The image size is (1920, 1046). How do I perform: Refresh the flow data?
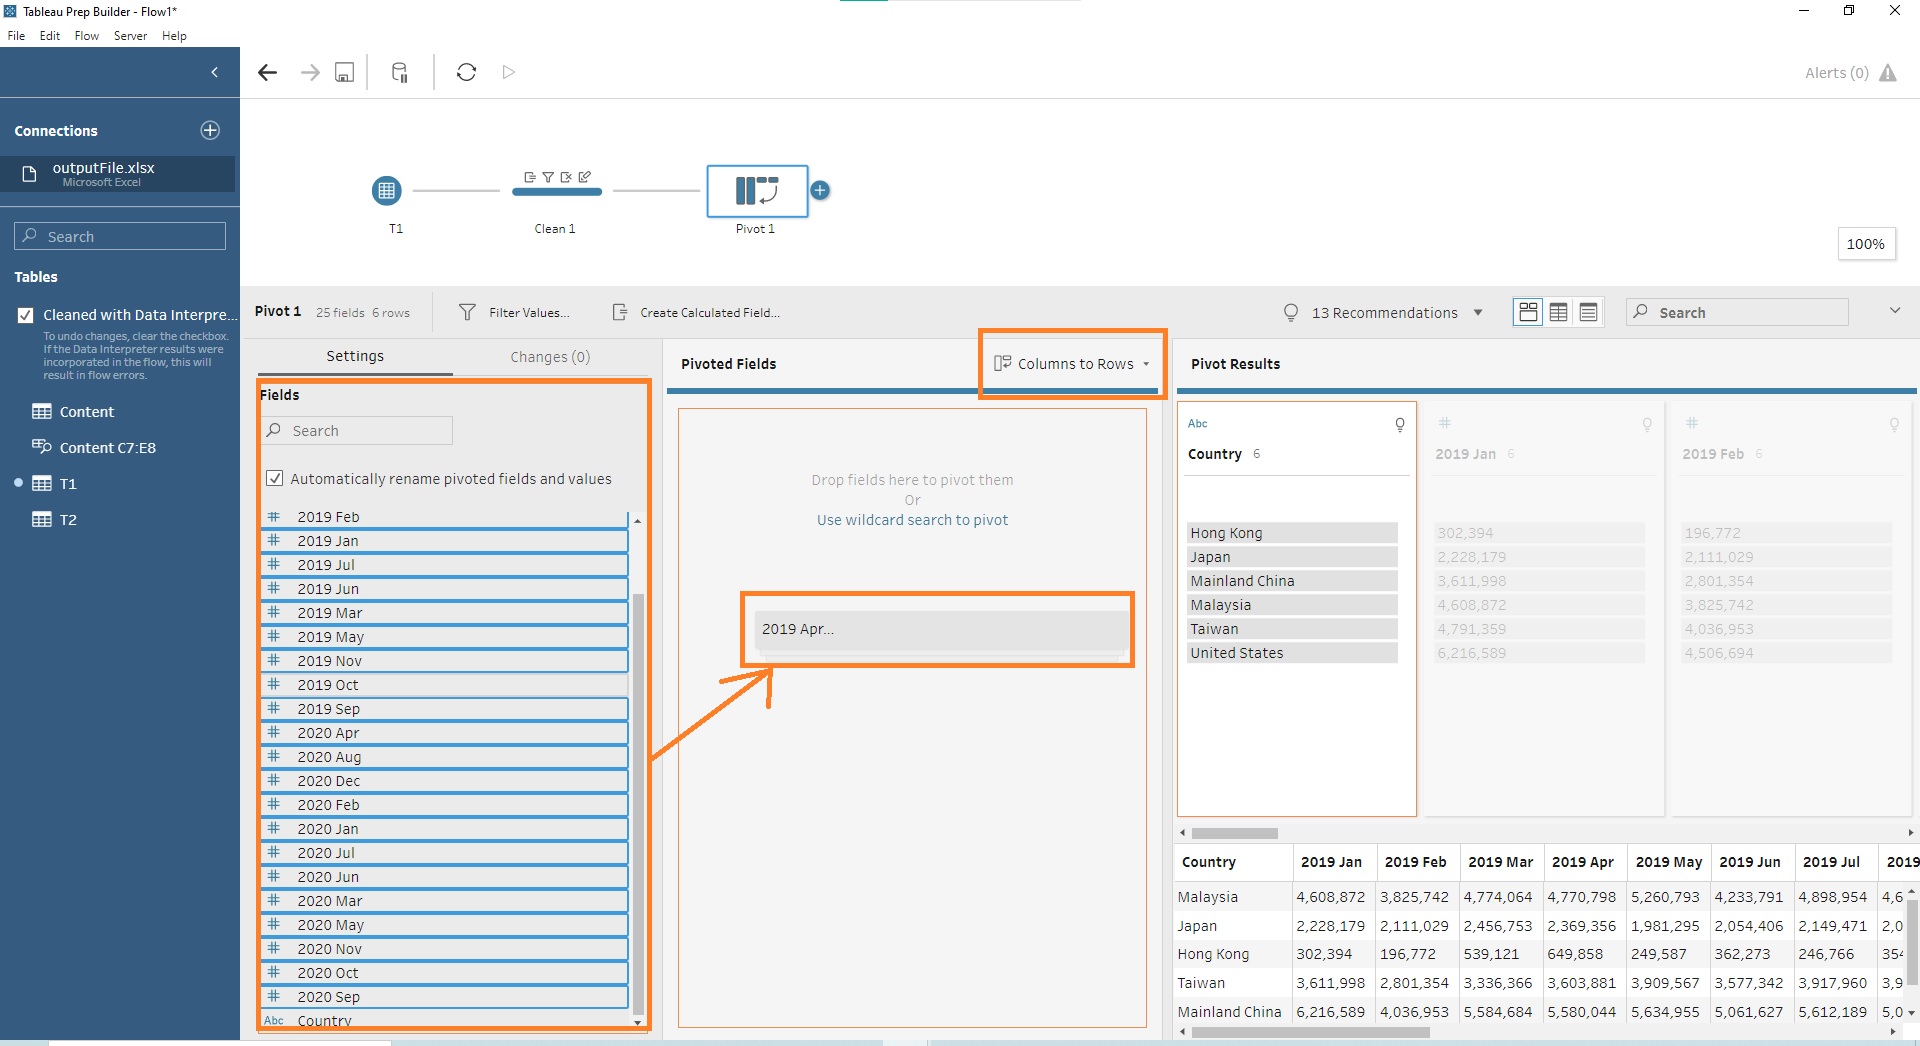[466, 72]
